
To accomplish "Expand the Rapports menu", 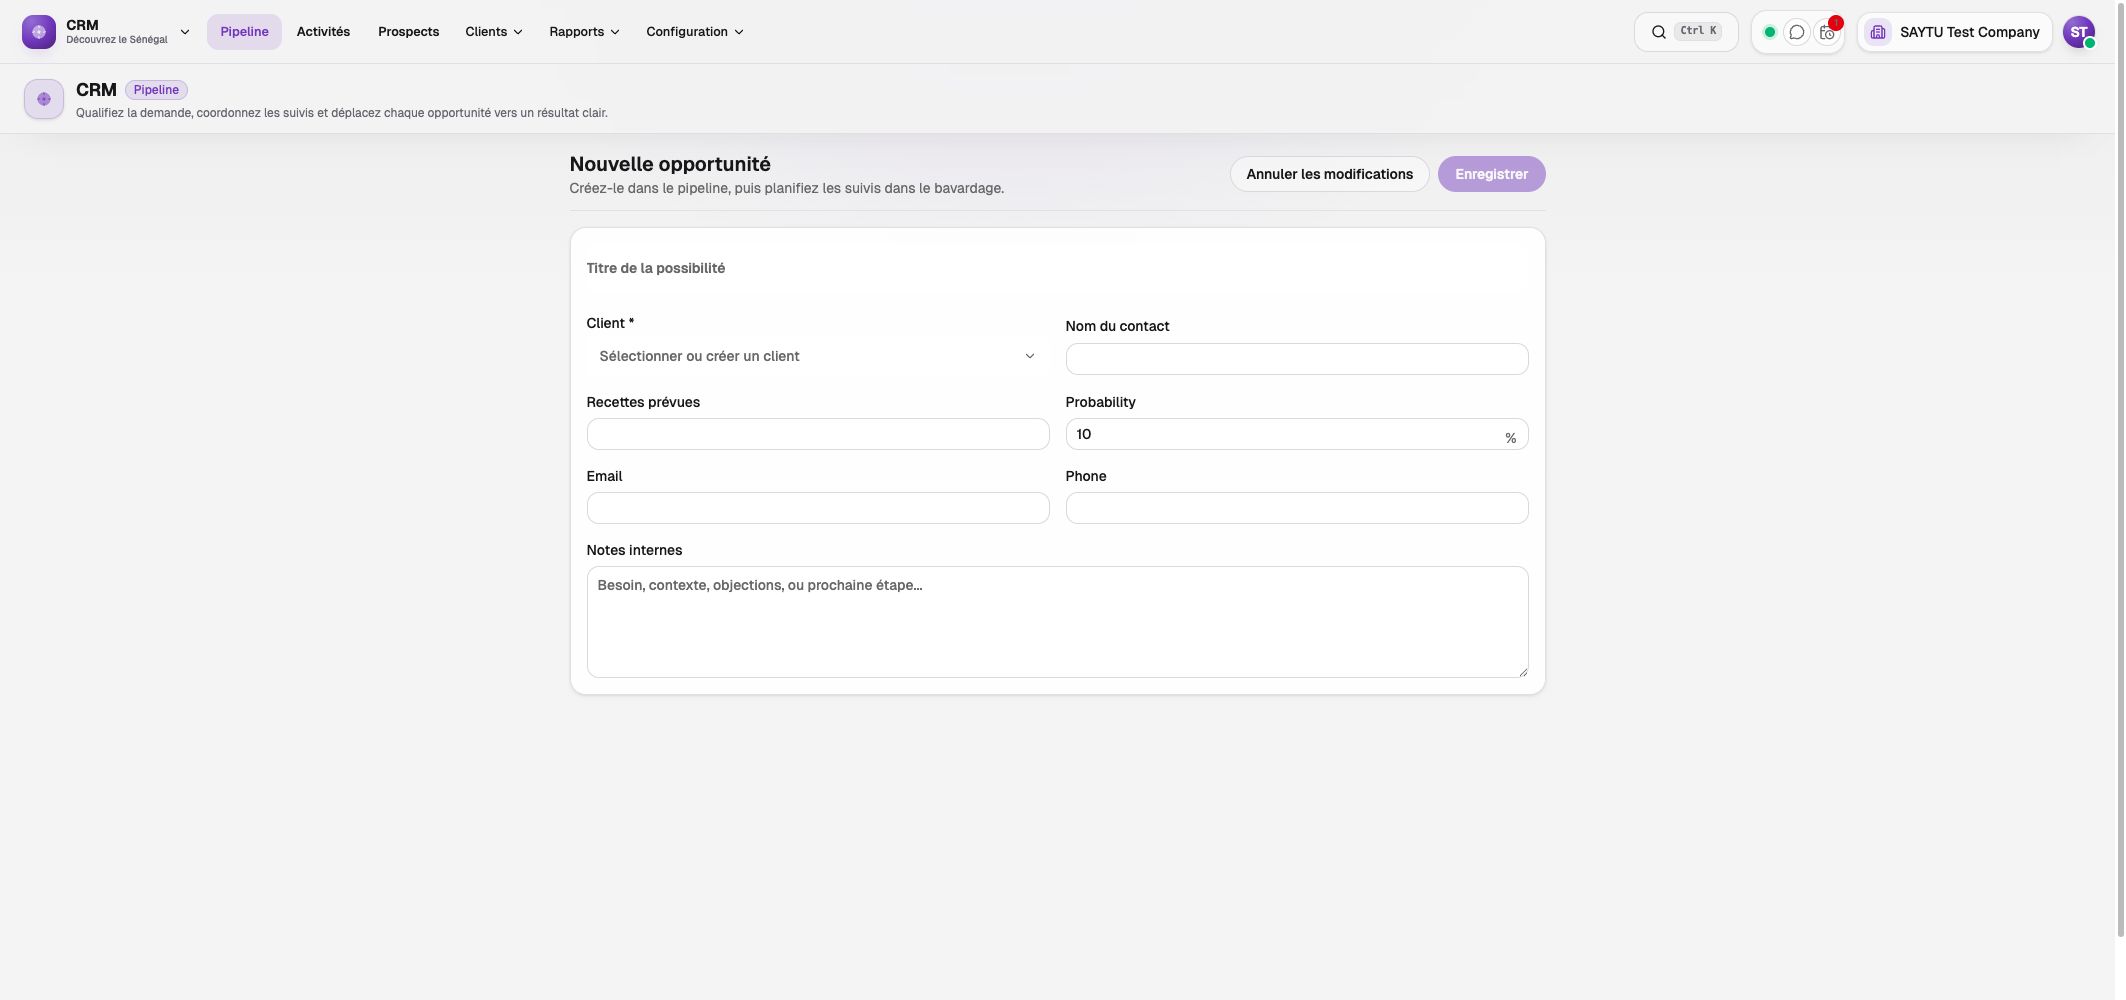I will pos(584,32).
